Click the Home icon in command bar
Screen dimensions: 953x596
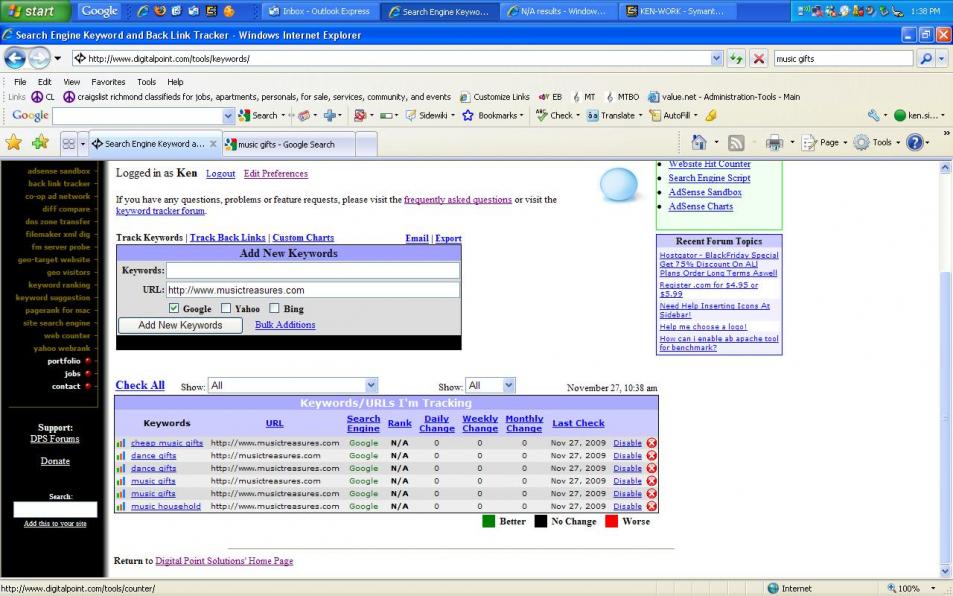[699, 143]
